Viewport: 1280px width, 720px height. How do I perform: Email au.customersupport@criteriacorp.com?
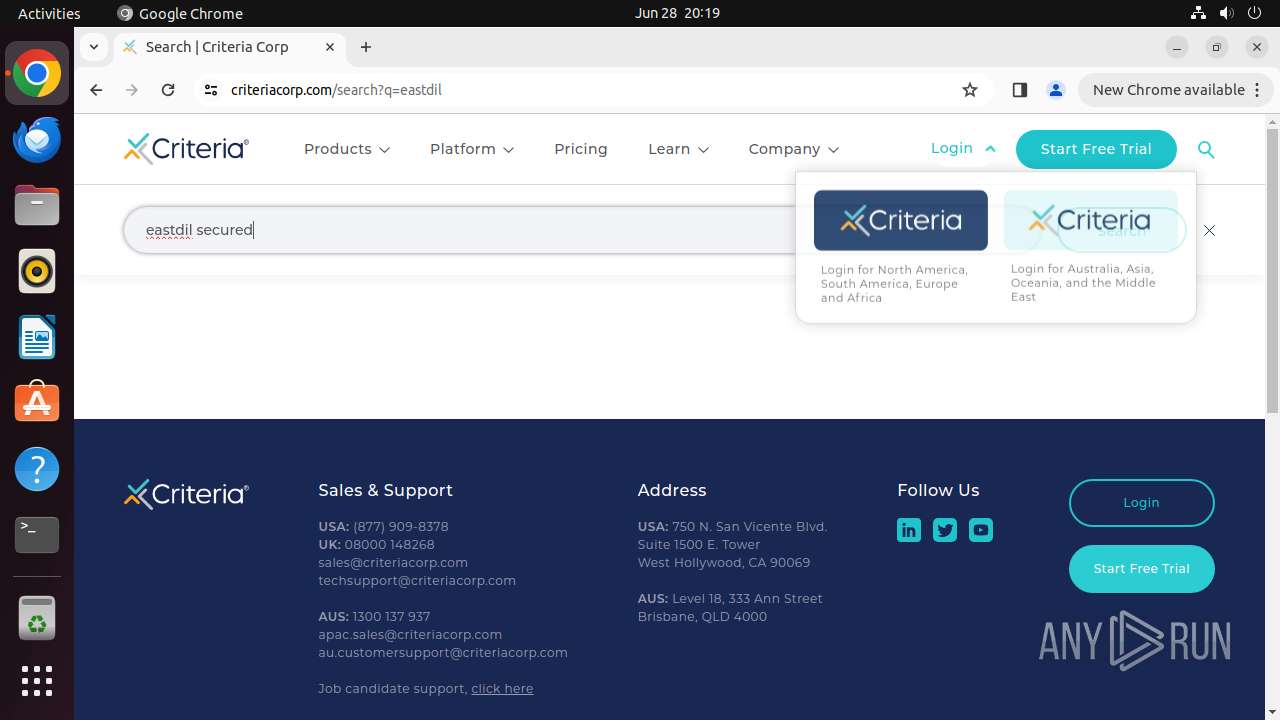pos(443,652)
